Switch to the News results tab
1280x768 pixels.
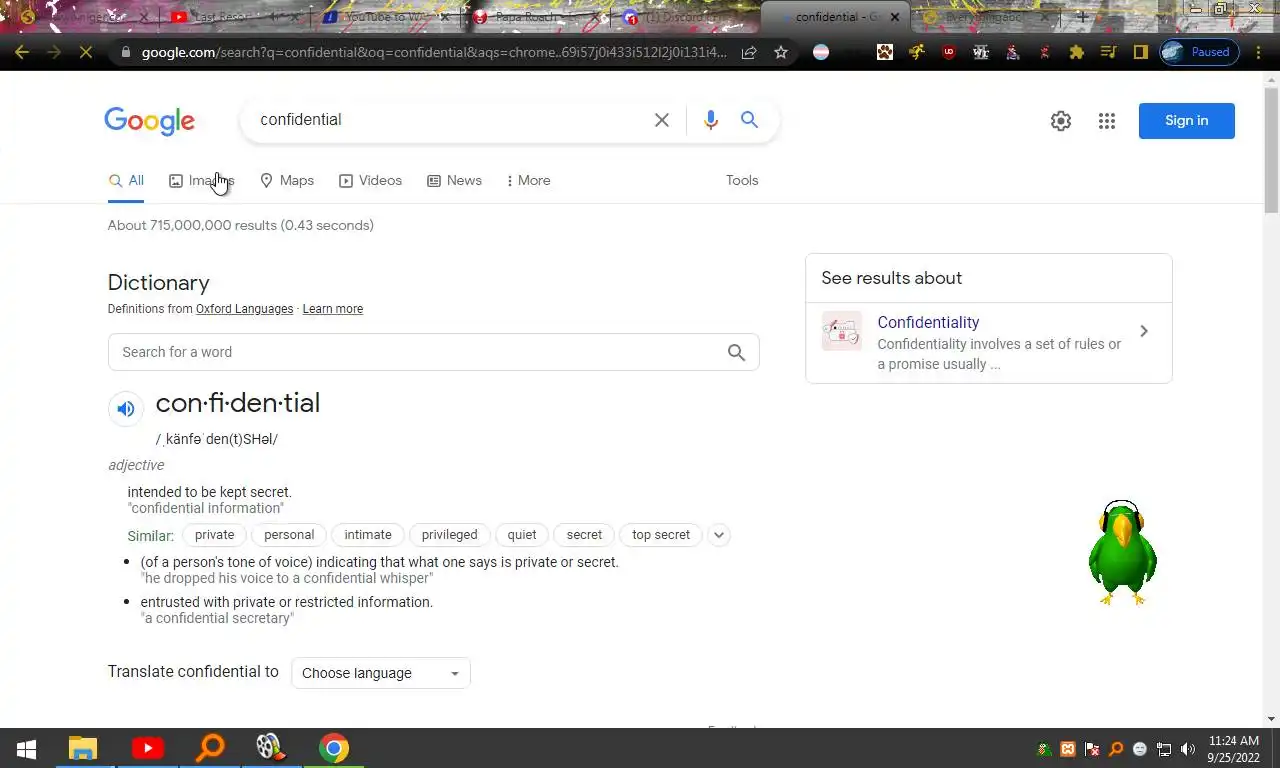[454, 180]
